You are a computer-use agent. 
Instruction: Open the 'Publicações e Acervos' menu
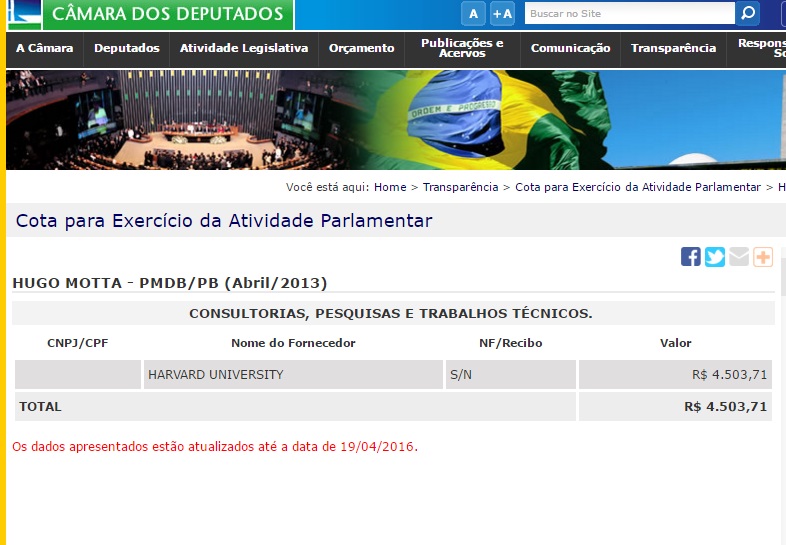pyautogui.click(x=462, y=49)
